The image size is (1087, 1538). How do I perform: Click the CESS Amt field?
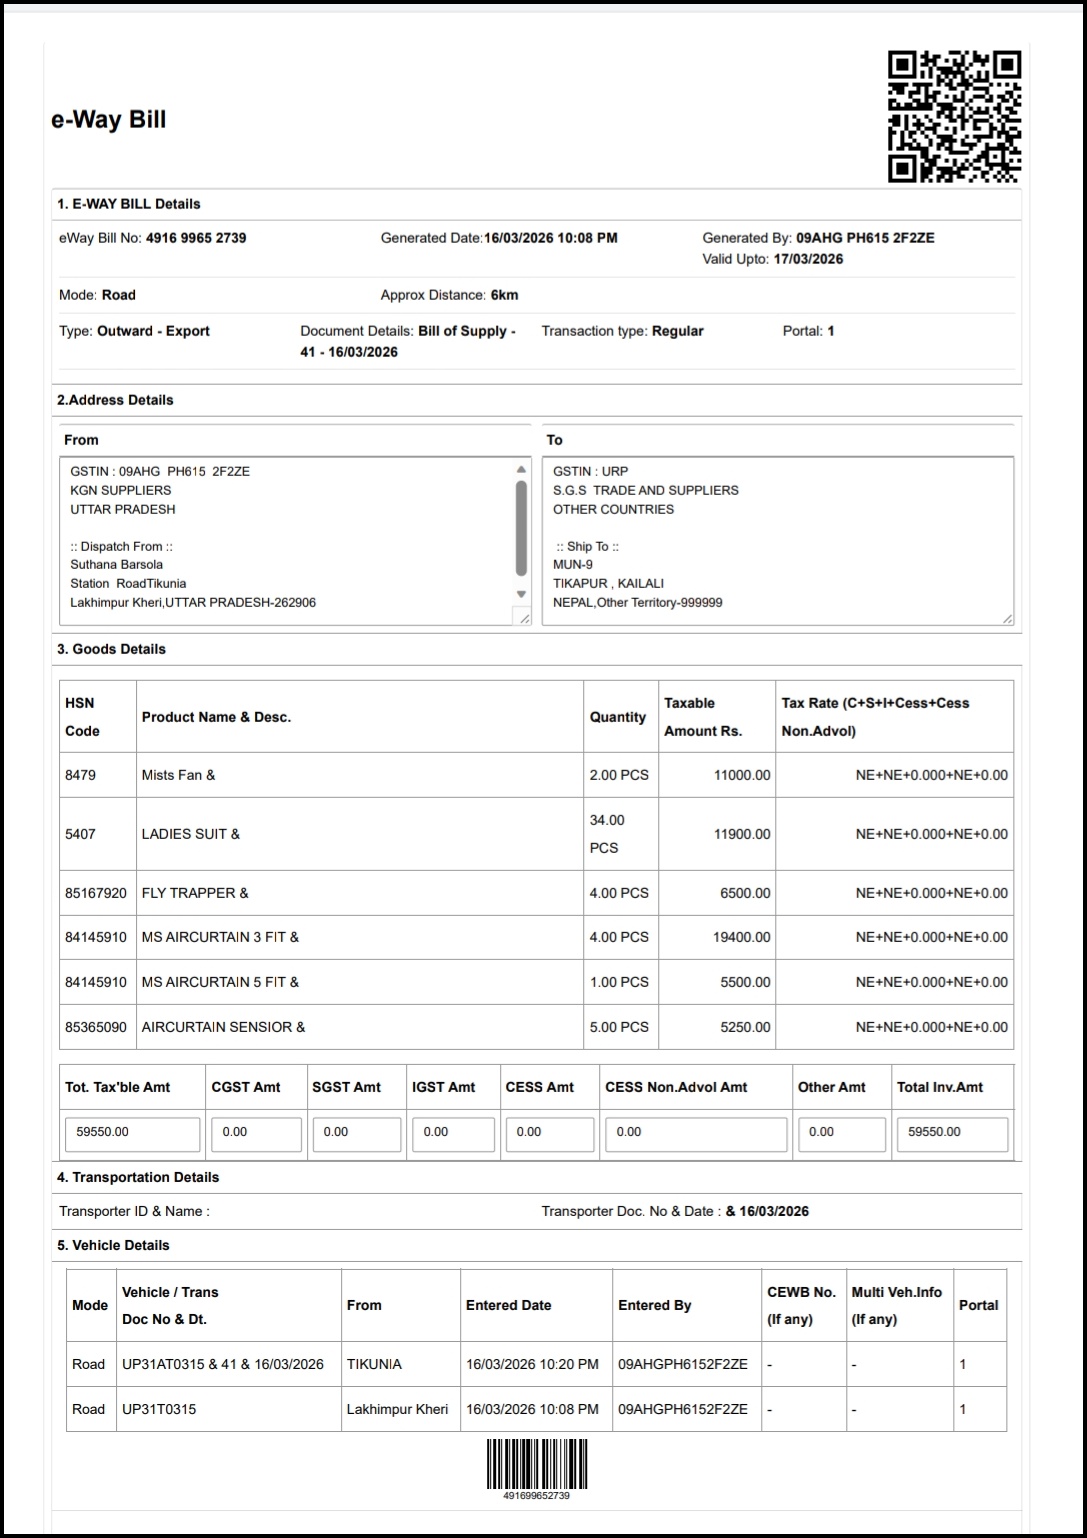549,1133
